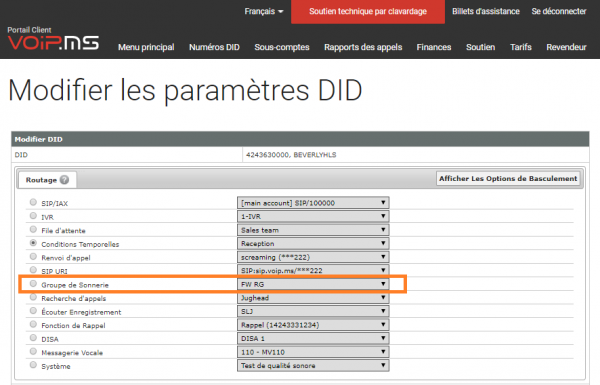Select the Messagerie Vocale radio button

click(x=33, y=351)
